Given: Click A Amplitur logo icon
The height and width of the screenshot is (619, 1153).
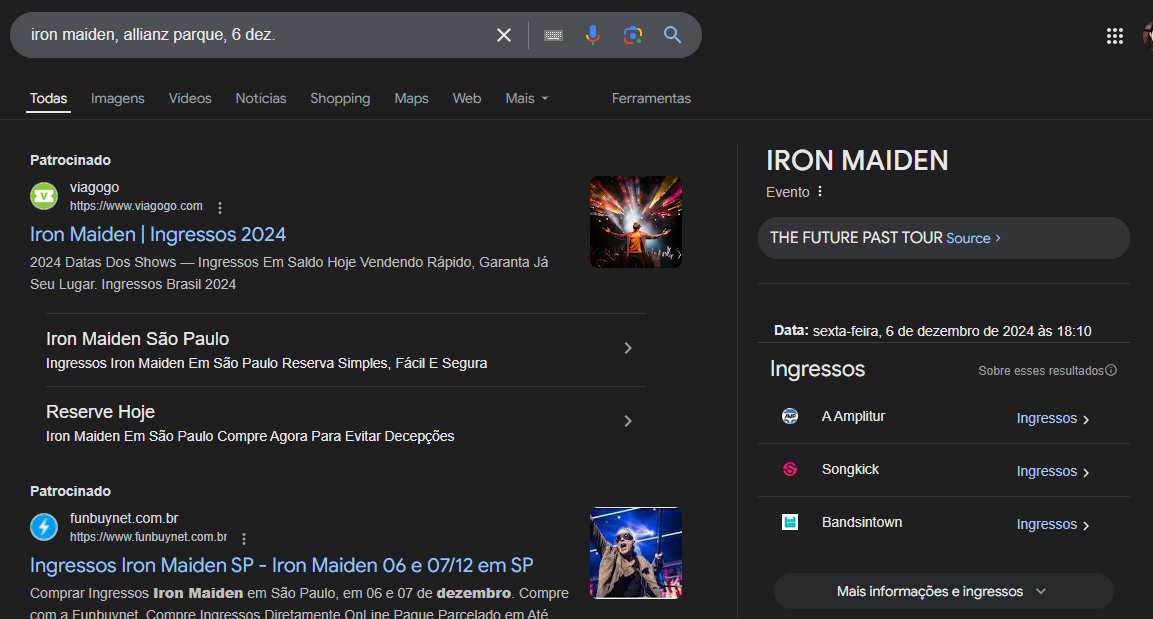Looking at the screenshot, I should [x=790, y=416].
